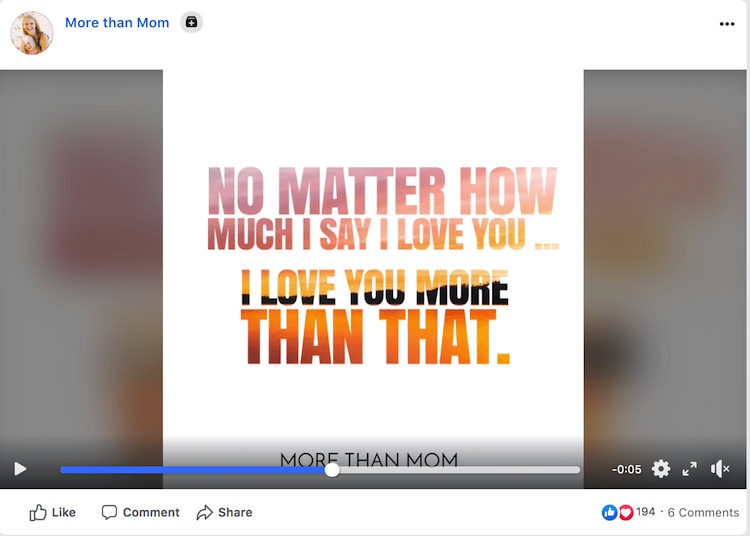
Task: Open the three-dot post options menu
Action: [x=727, y=24]
